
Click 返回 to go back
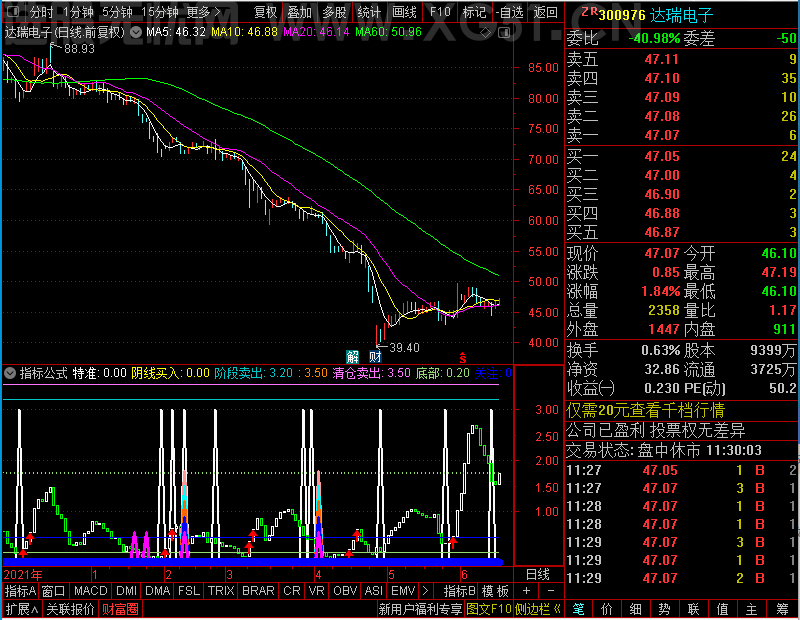pyautogui.click(x=545, y=11)
